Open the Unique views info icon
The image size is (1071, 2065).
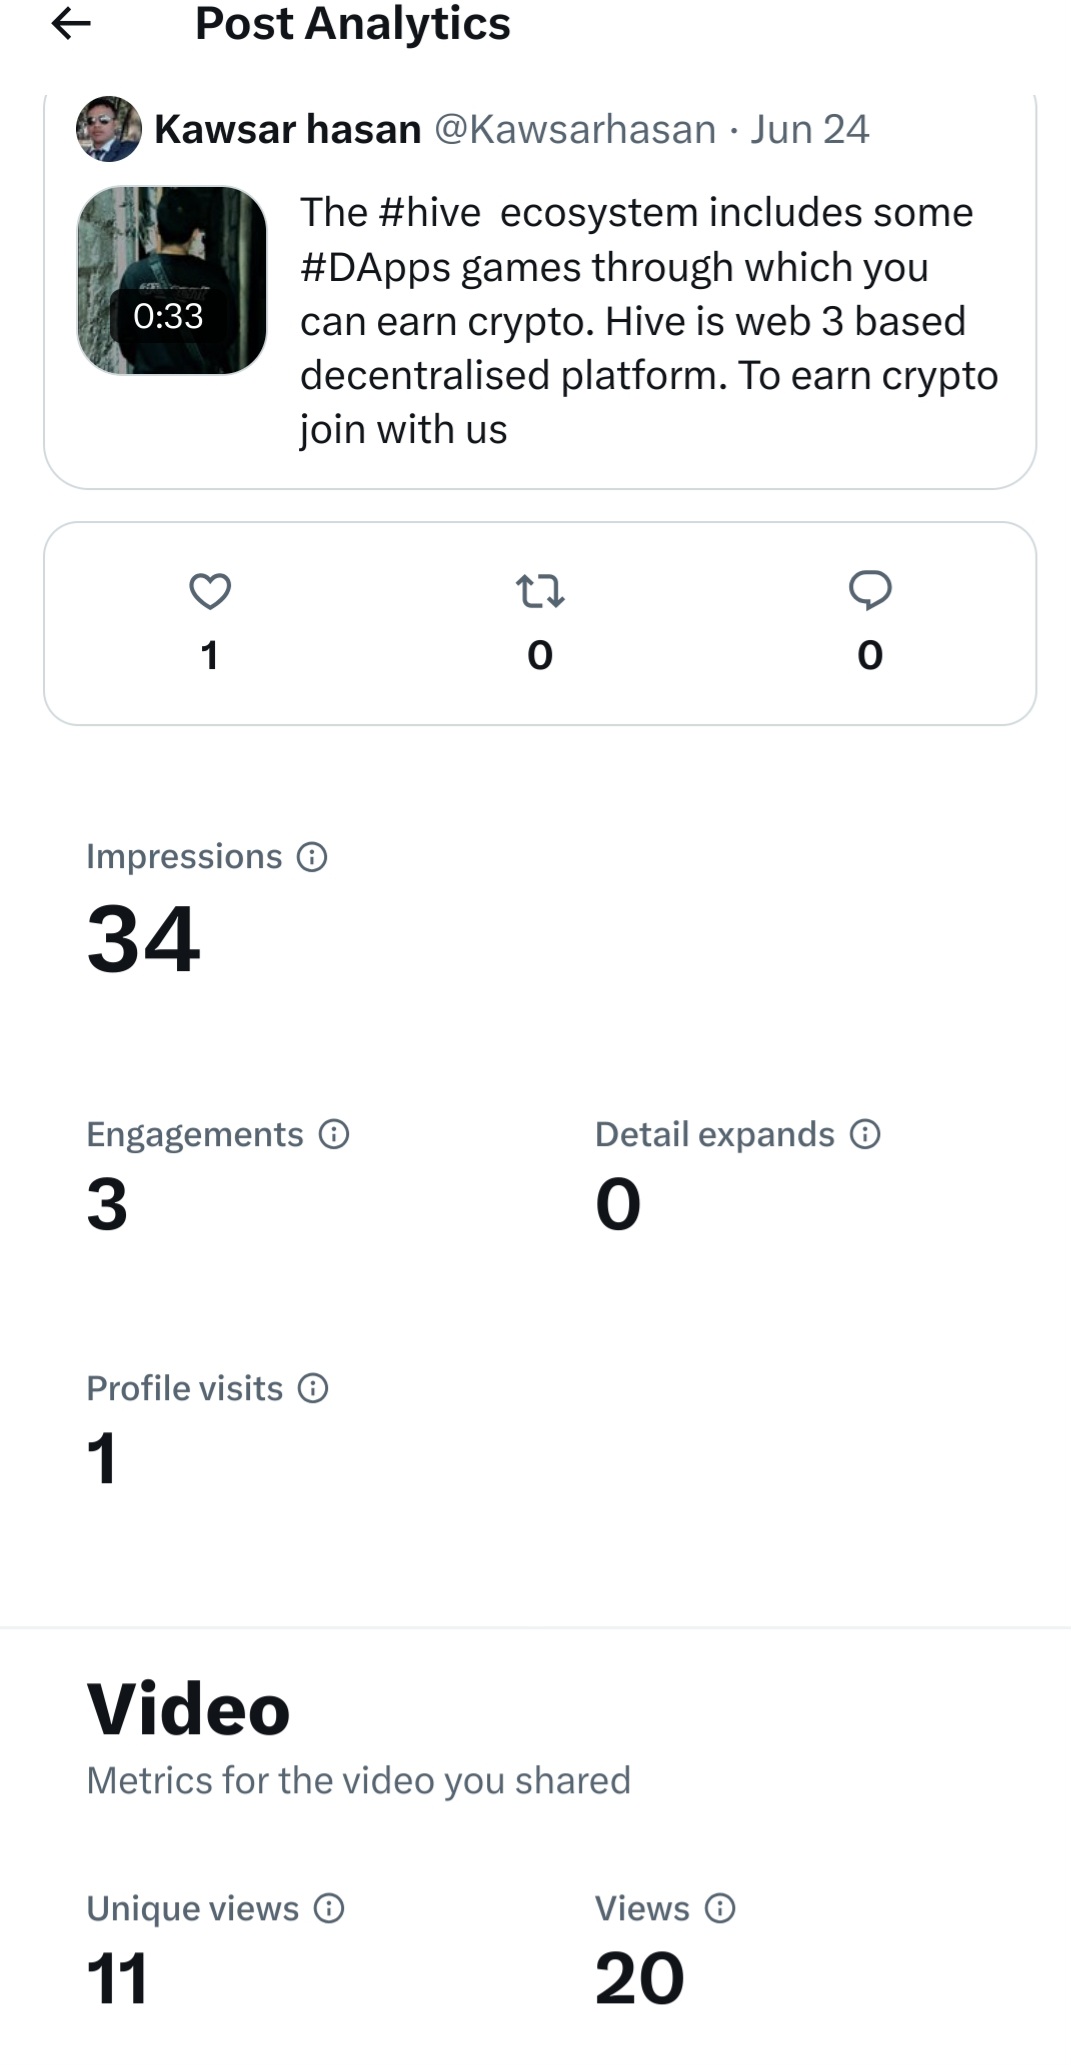pos(329,1908)
